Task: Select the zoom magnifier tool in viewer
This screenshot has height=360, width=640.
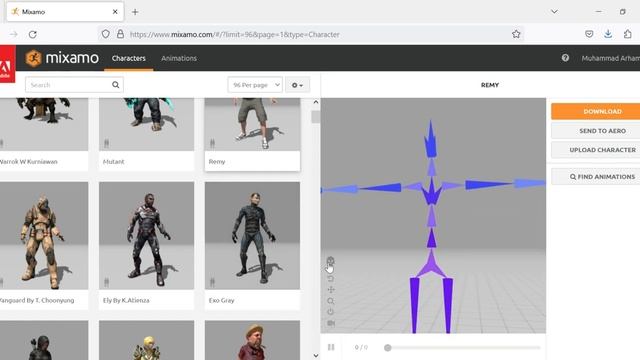Action: click(x=331, y=301)
